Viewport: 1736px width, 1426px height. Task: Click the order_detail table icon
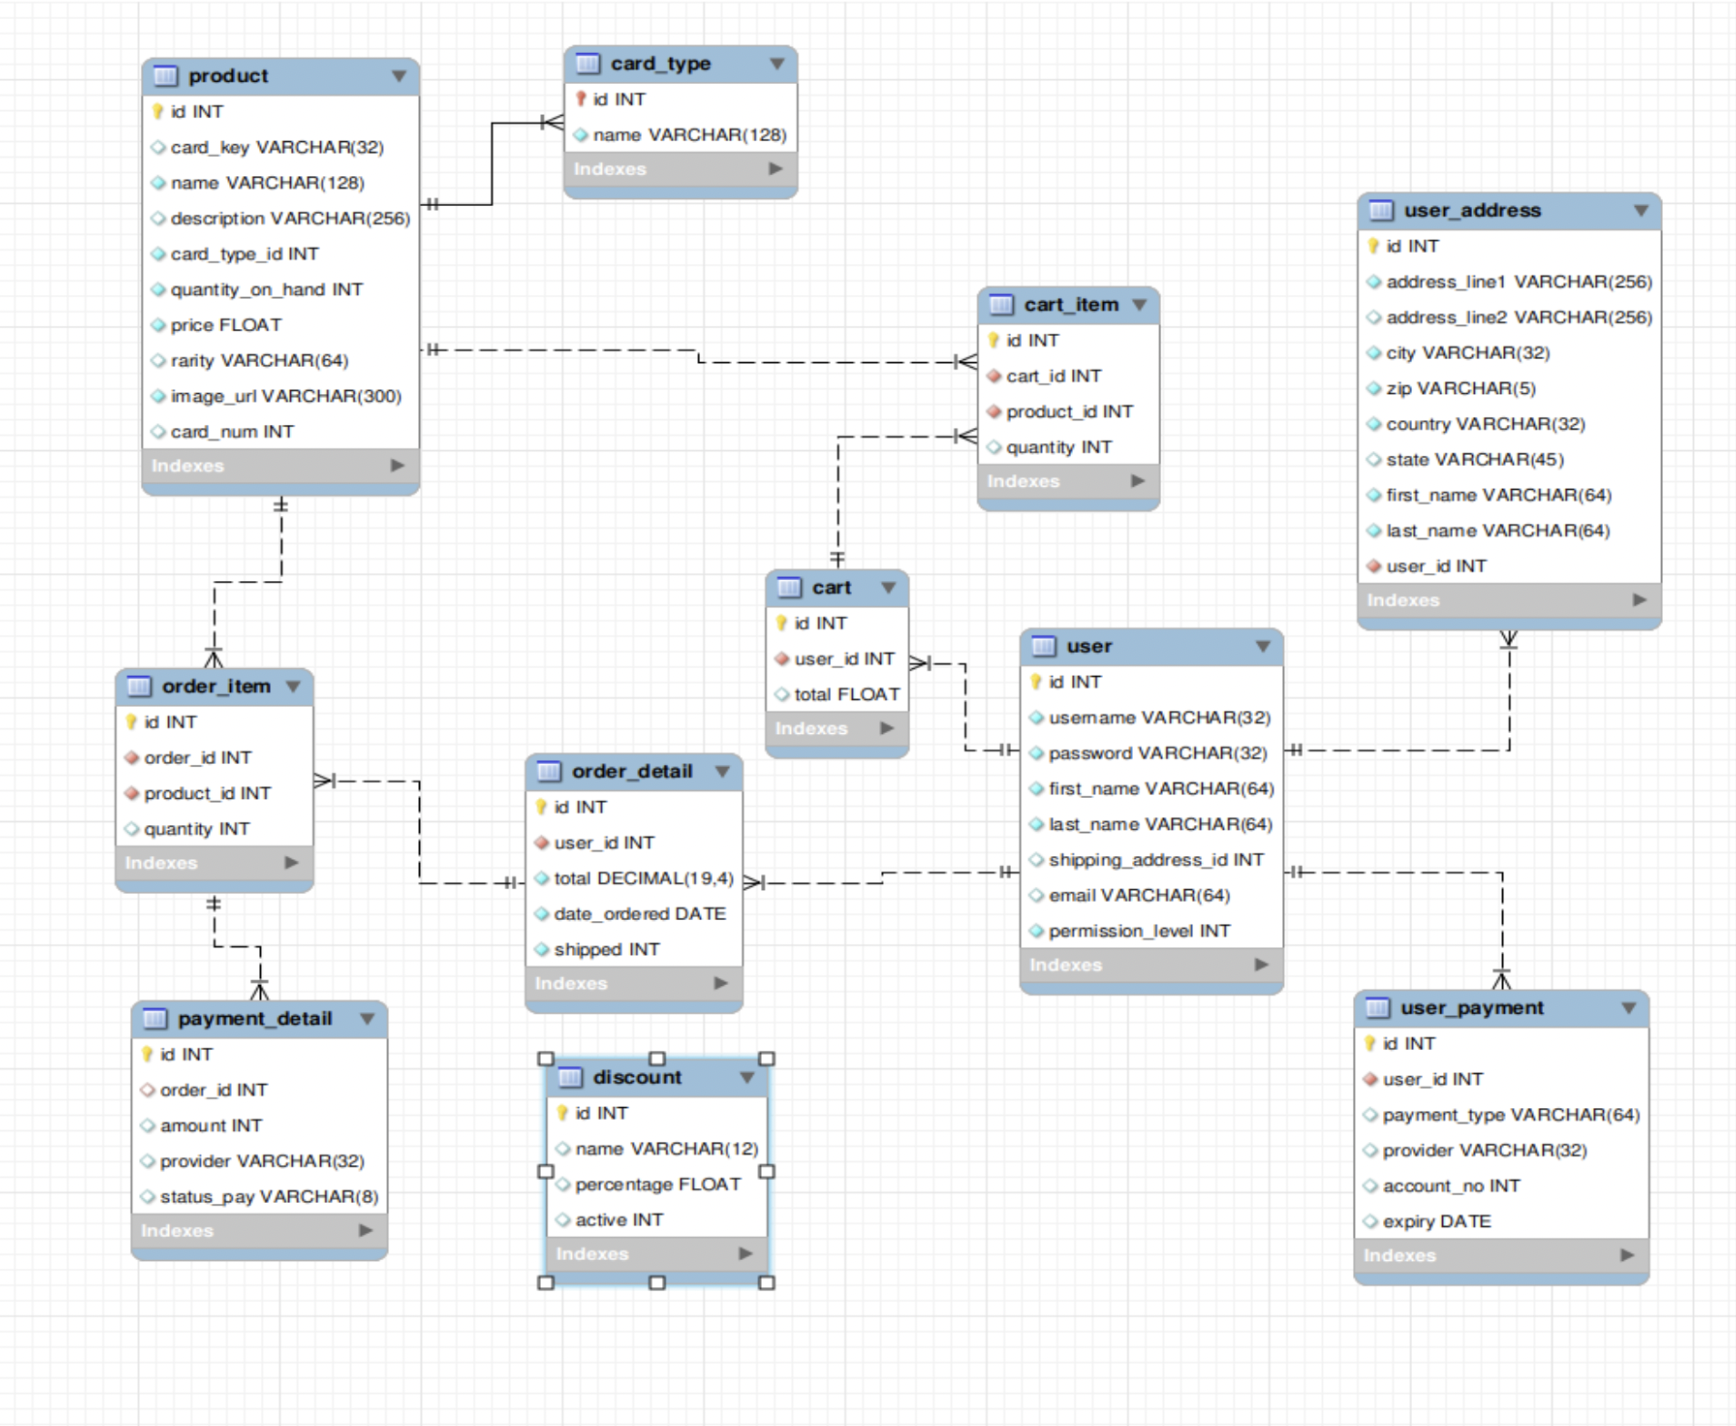coord(549,772)
